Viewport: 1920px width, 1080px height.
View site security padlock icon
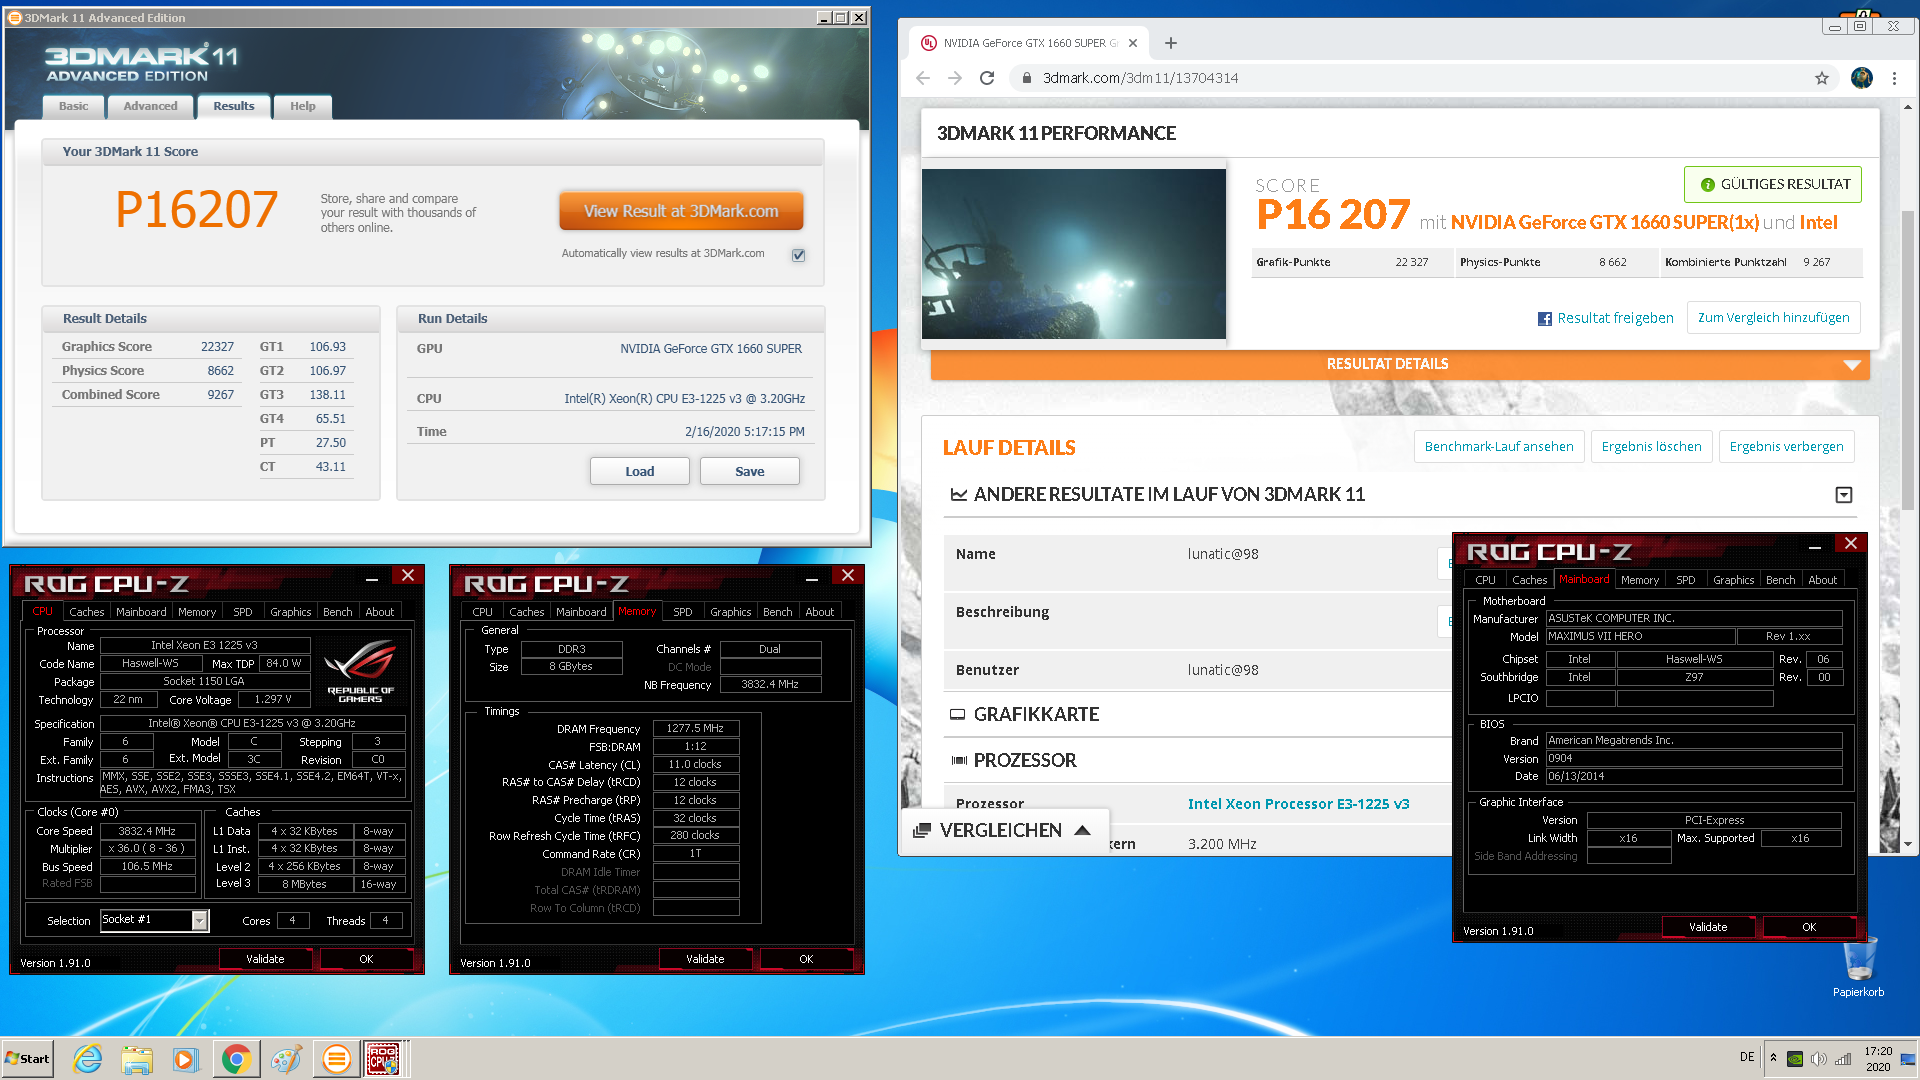click(1026, 78)
